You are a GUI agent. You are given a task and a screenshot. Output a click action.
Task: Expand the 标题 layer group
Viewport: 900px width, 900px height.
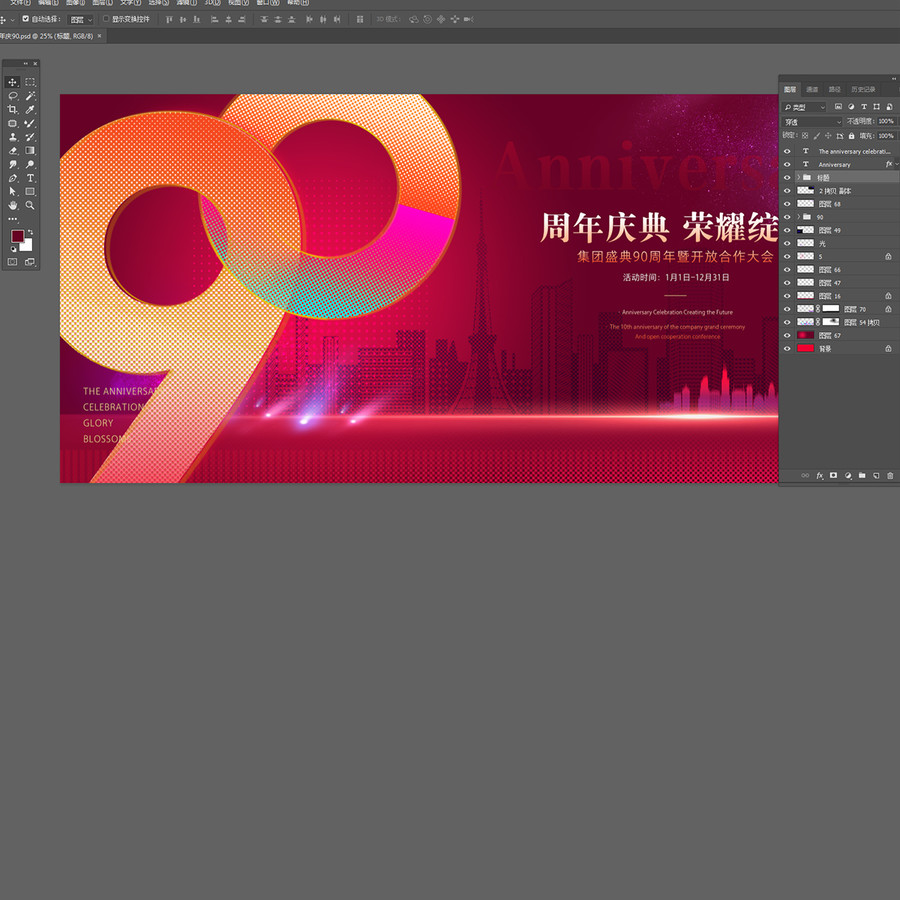pos(798,177)
